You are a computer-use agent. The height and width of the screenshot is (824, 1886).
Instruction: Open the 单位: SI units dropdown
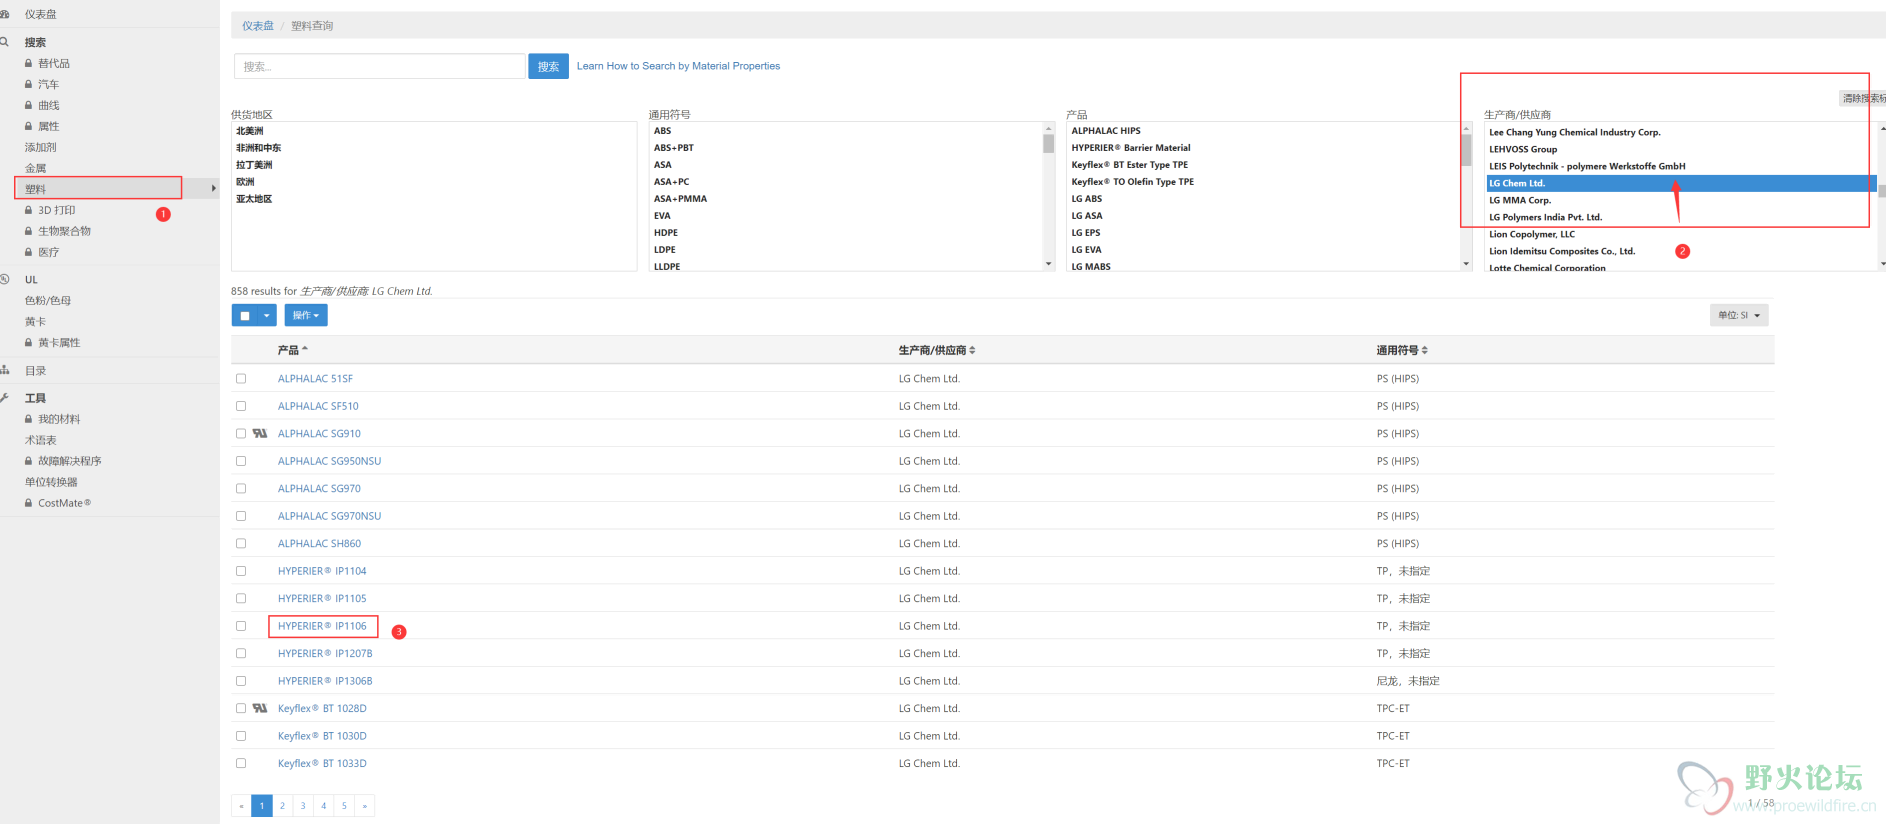pos(1739,315)
